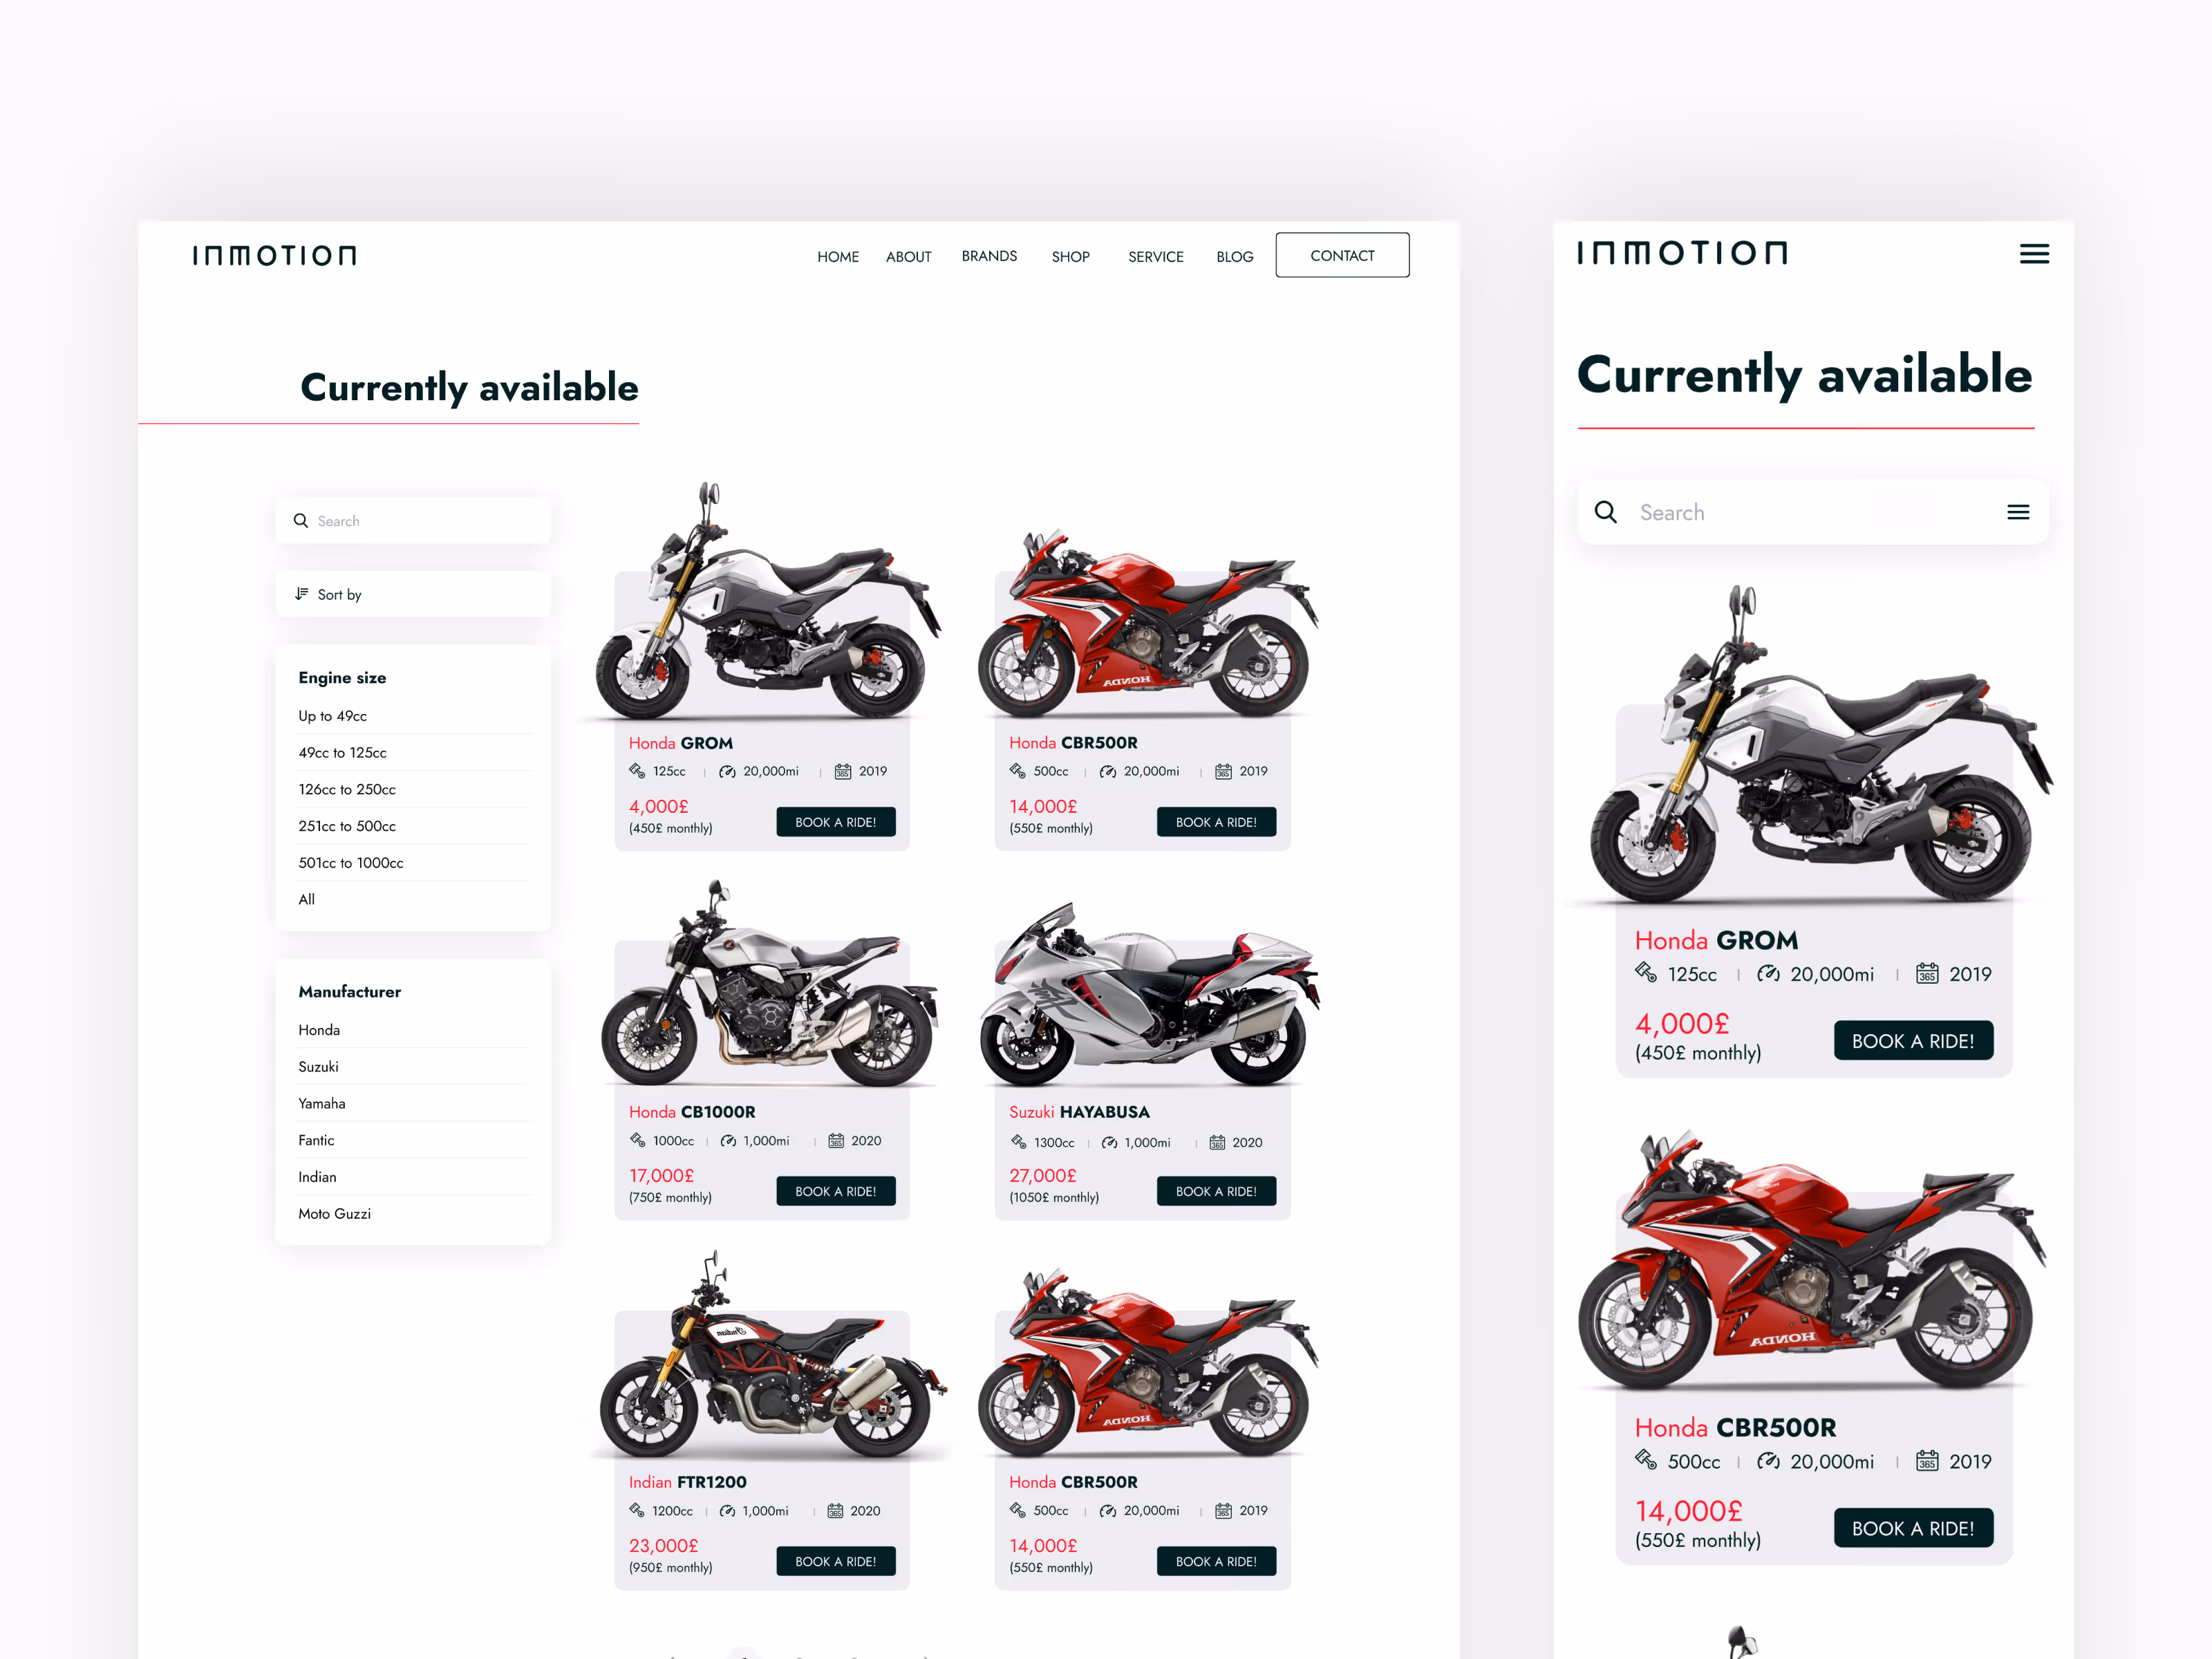Focus the desktop Search input field

(x=413, y=520)
